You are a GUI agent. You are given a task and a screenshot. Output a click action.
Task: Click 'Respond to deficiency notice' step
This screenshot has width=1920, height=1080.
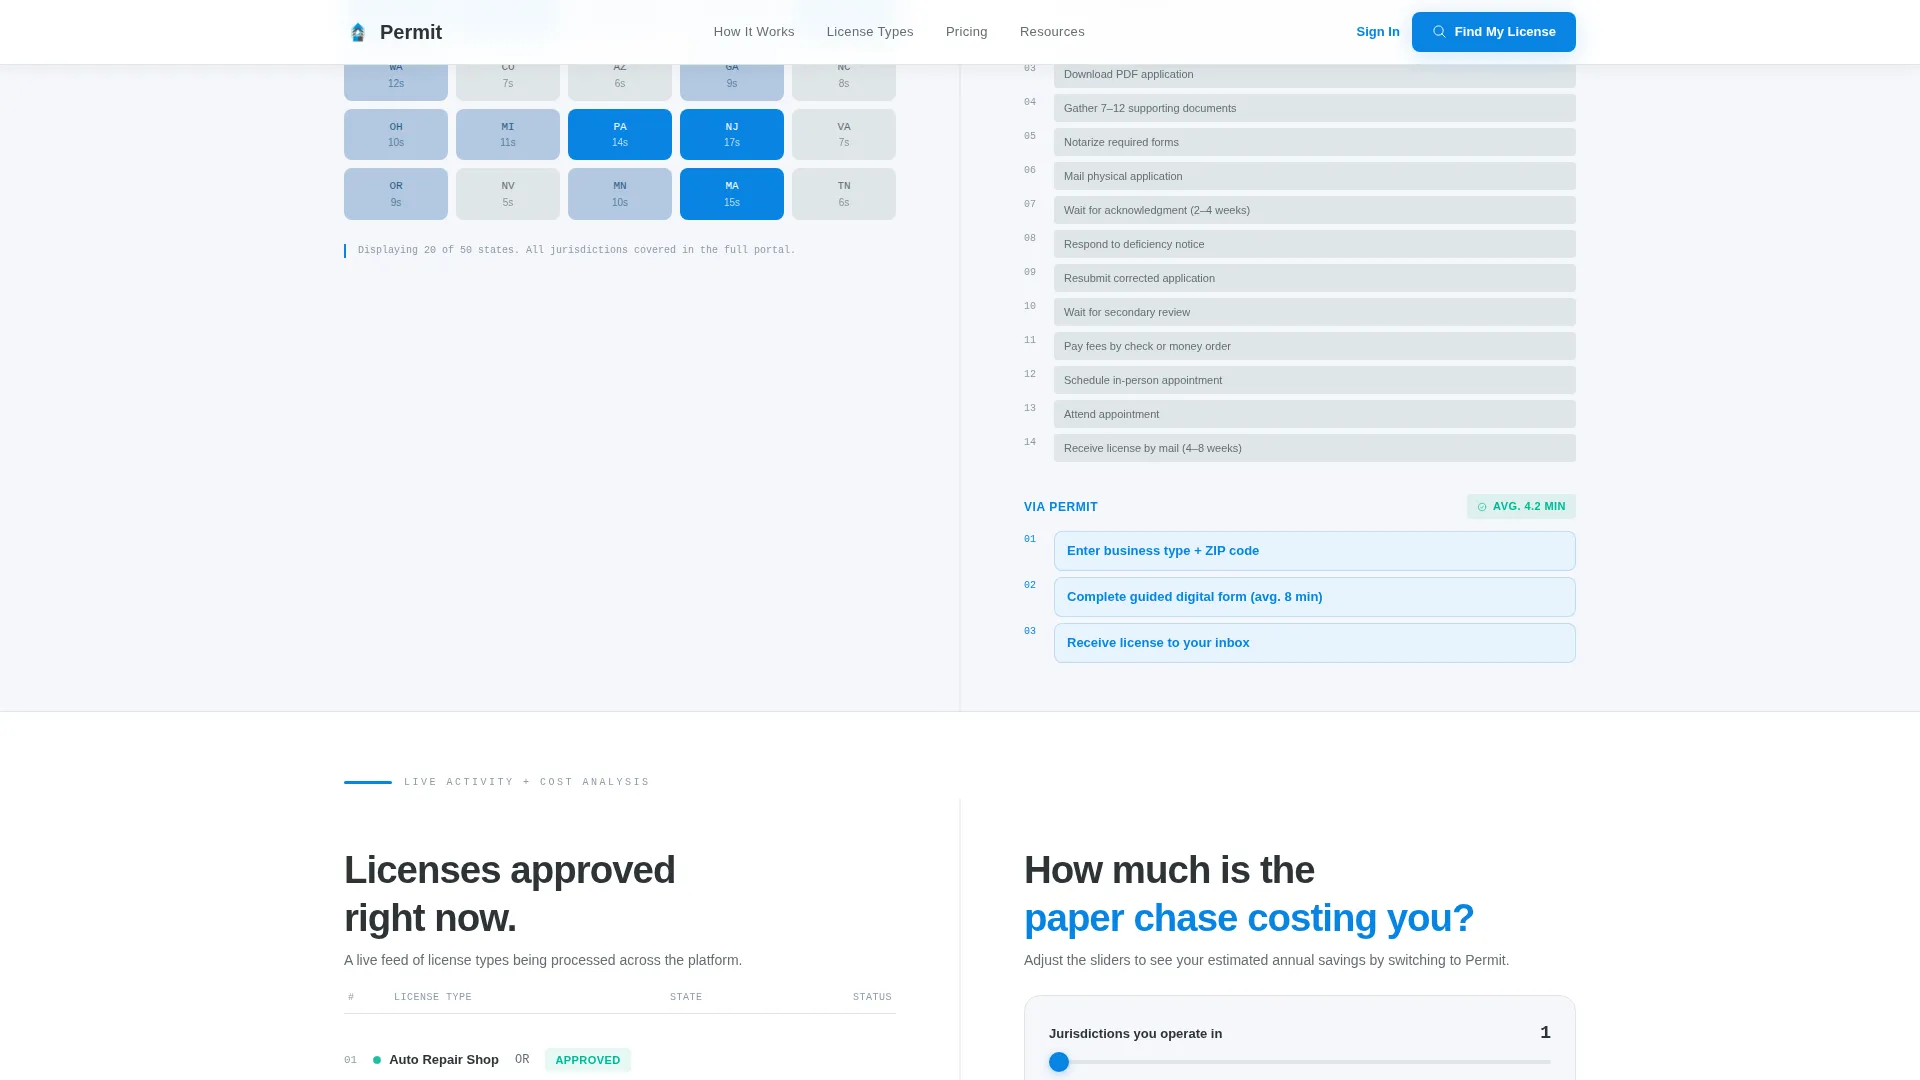[1315, 244]
